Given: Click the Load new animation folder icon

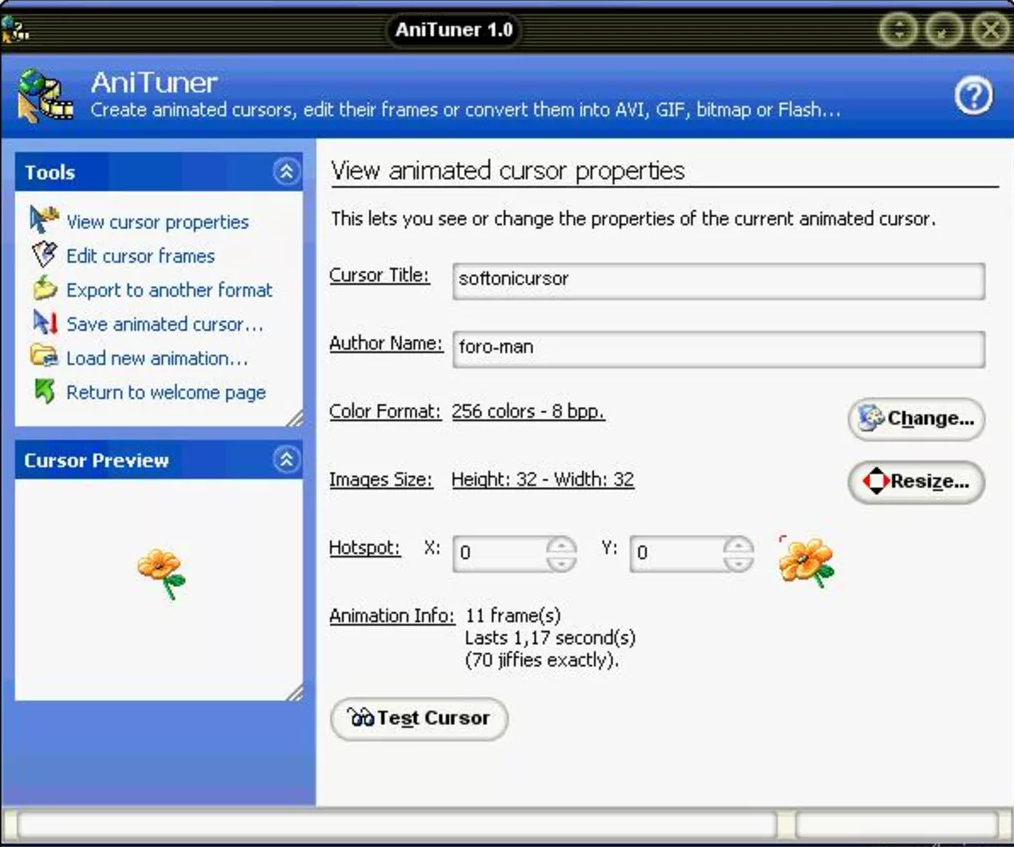Looking at the screenshot, I should click(x=44, y=356).
